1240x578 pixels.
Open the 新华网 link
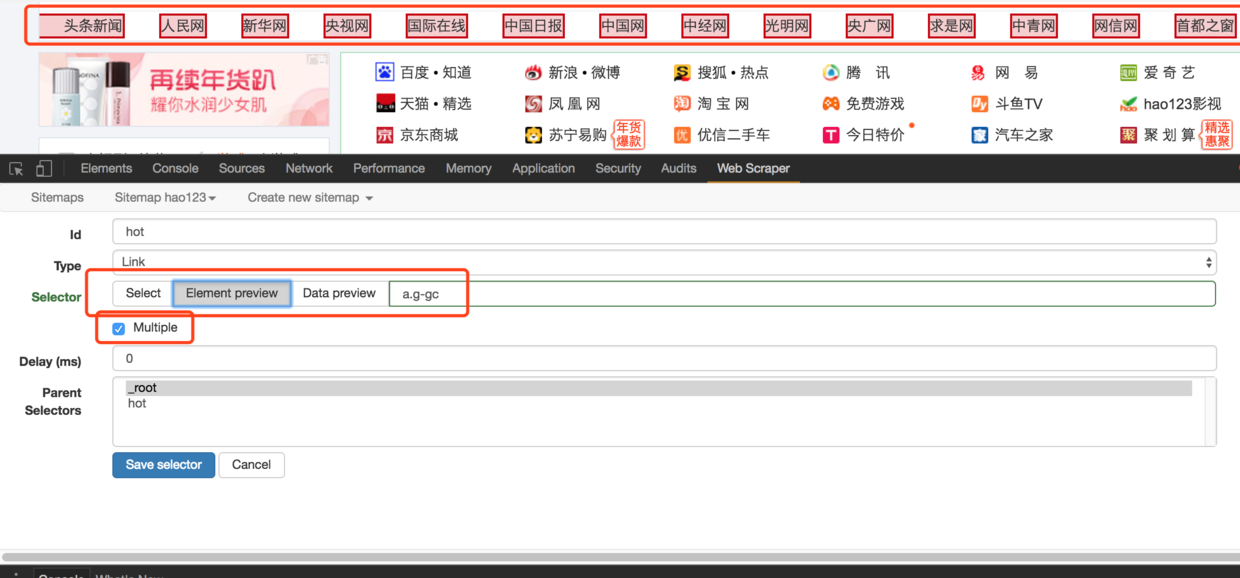tap(265, 26)
